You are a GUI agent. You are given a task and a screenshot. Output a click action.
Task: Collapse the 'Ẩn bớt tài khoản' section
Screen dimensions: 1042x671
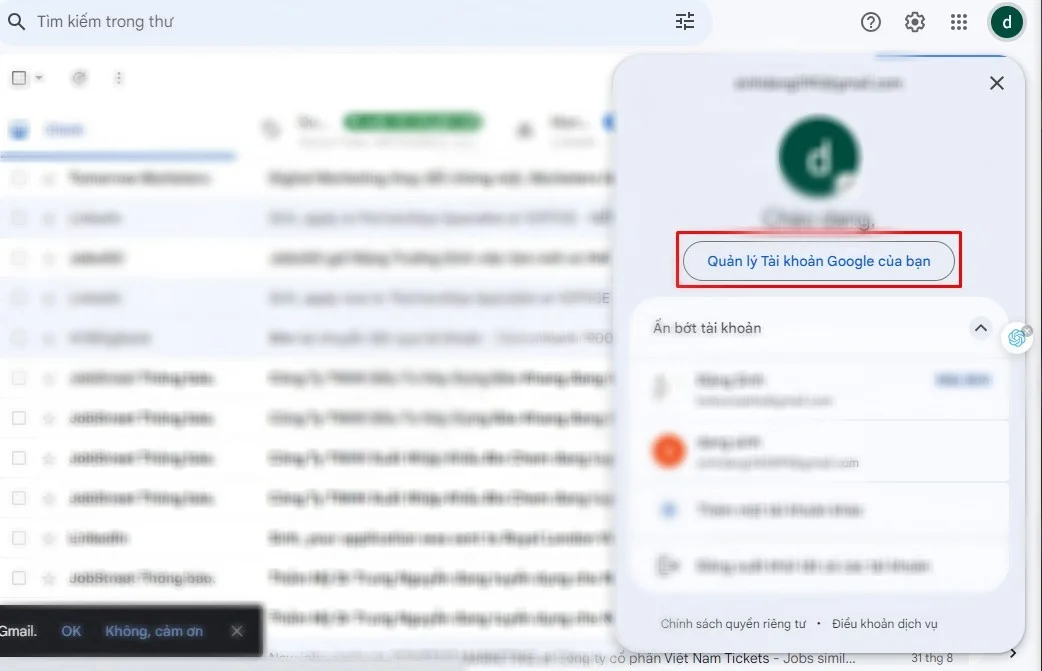coord(980,327)
